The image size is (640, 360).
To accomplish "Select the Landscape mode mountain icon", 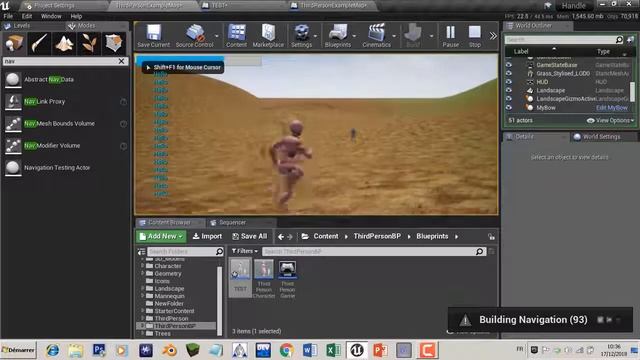I will point(64,43).
